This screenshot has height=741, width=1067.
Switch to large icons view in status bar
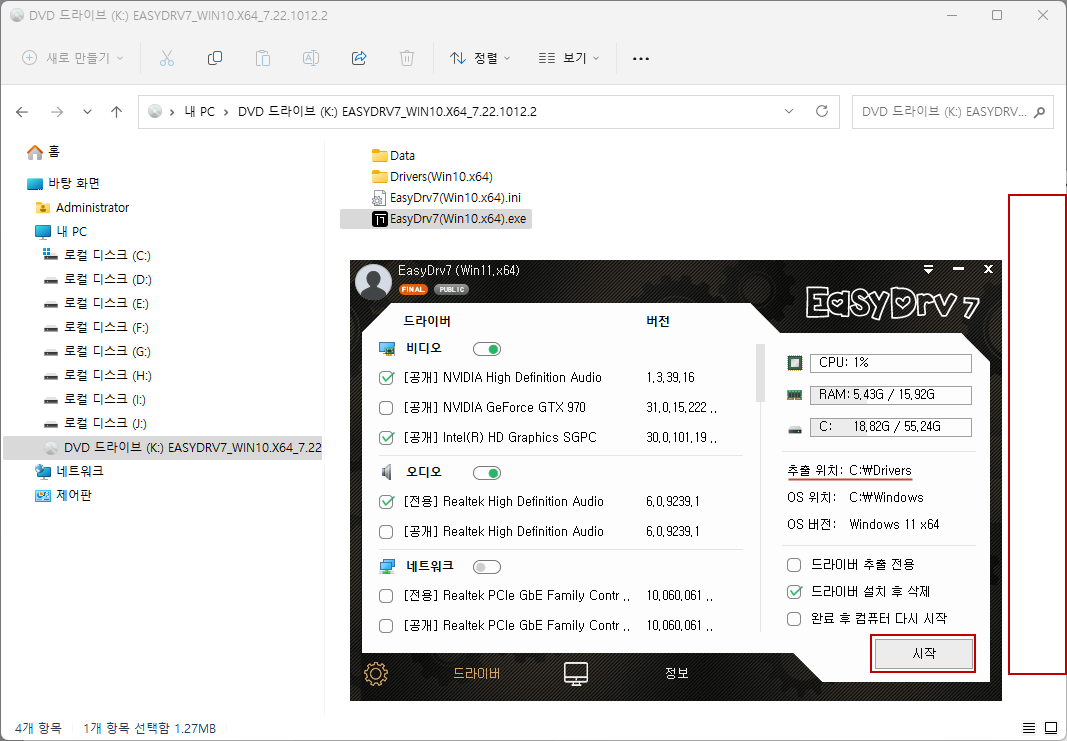pos(1051,728)
